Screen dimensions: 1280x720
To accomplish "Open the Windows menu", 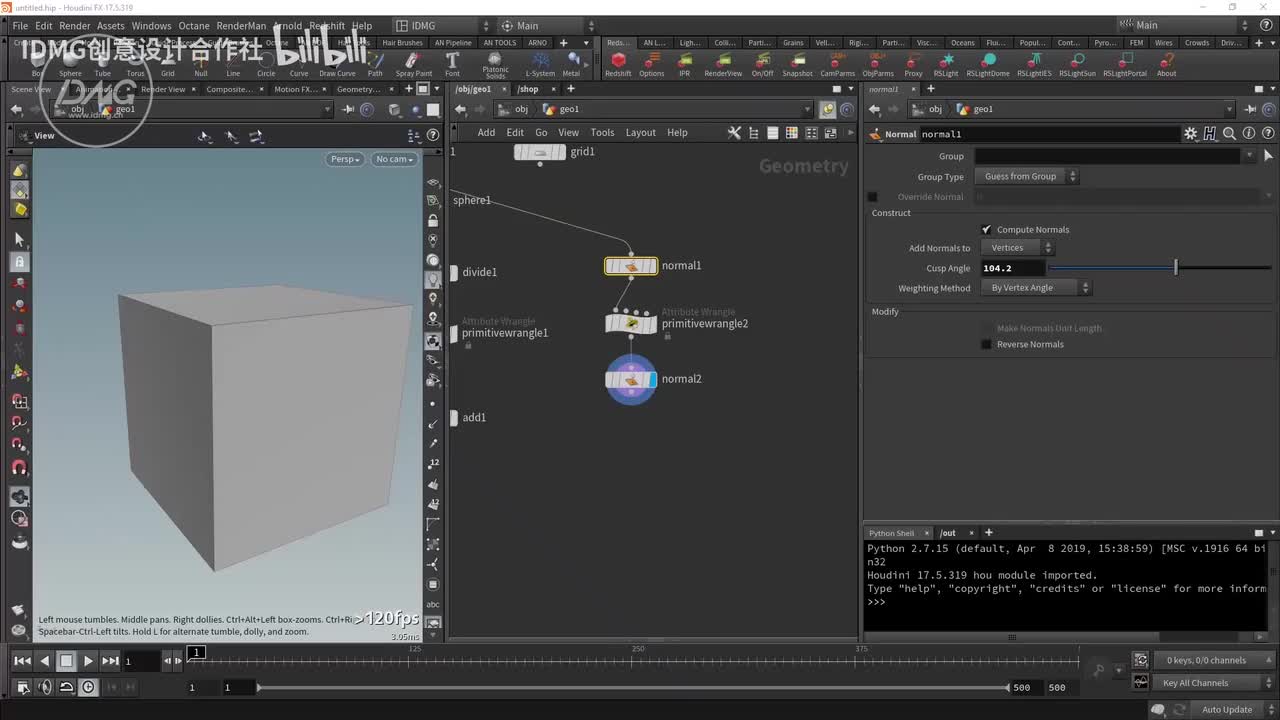I will click(151, 26).
